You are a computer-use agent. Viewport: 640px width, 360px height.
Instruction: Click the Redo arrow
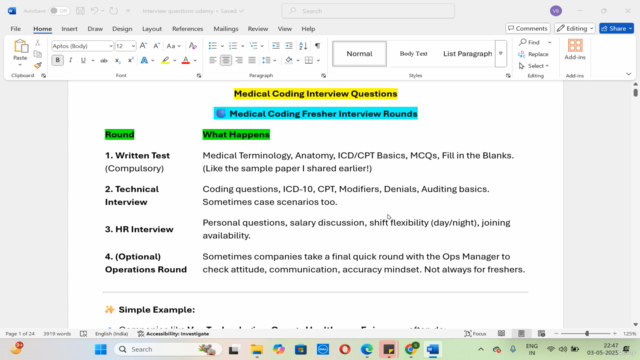coord(114,11)
